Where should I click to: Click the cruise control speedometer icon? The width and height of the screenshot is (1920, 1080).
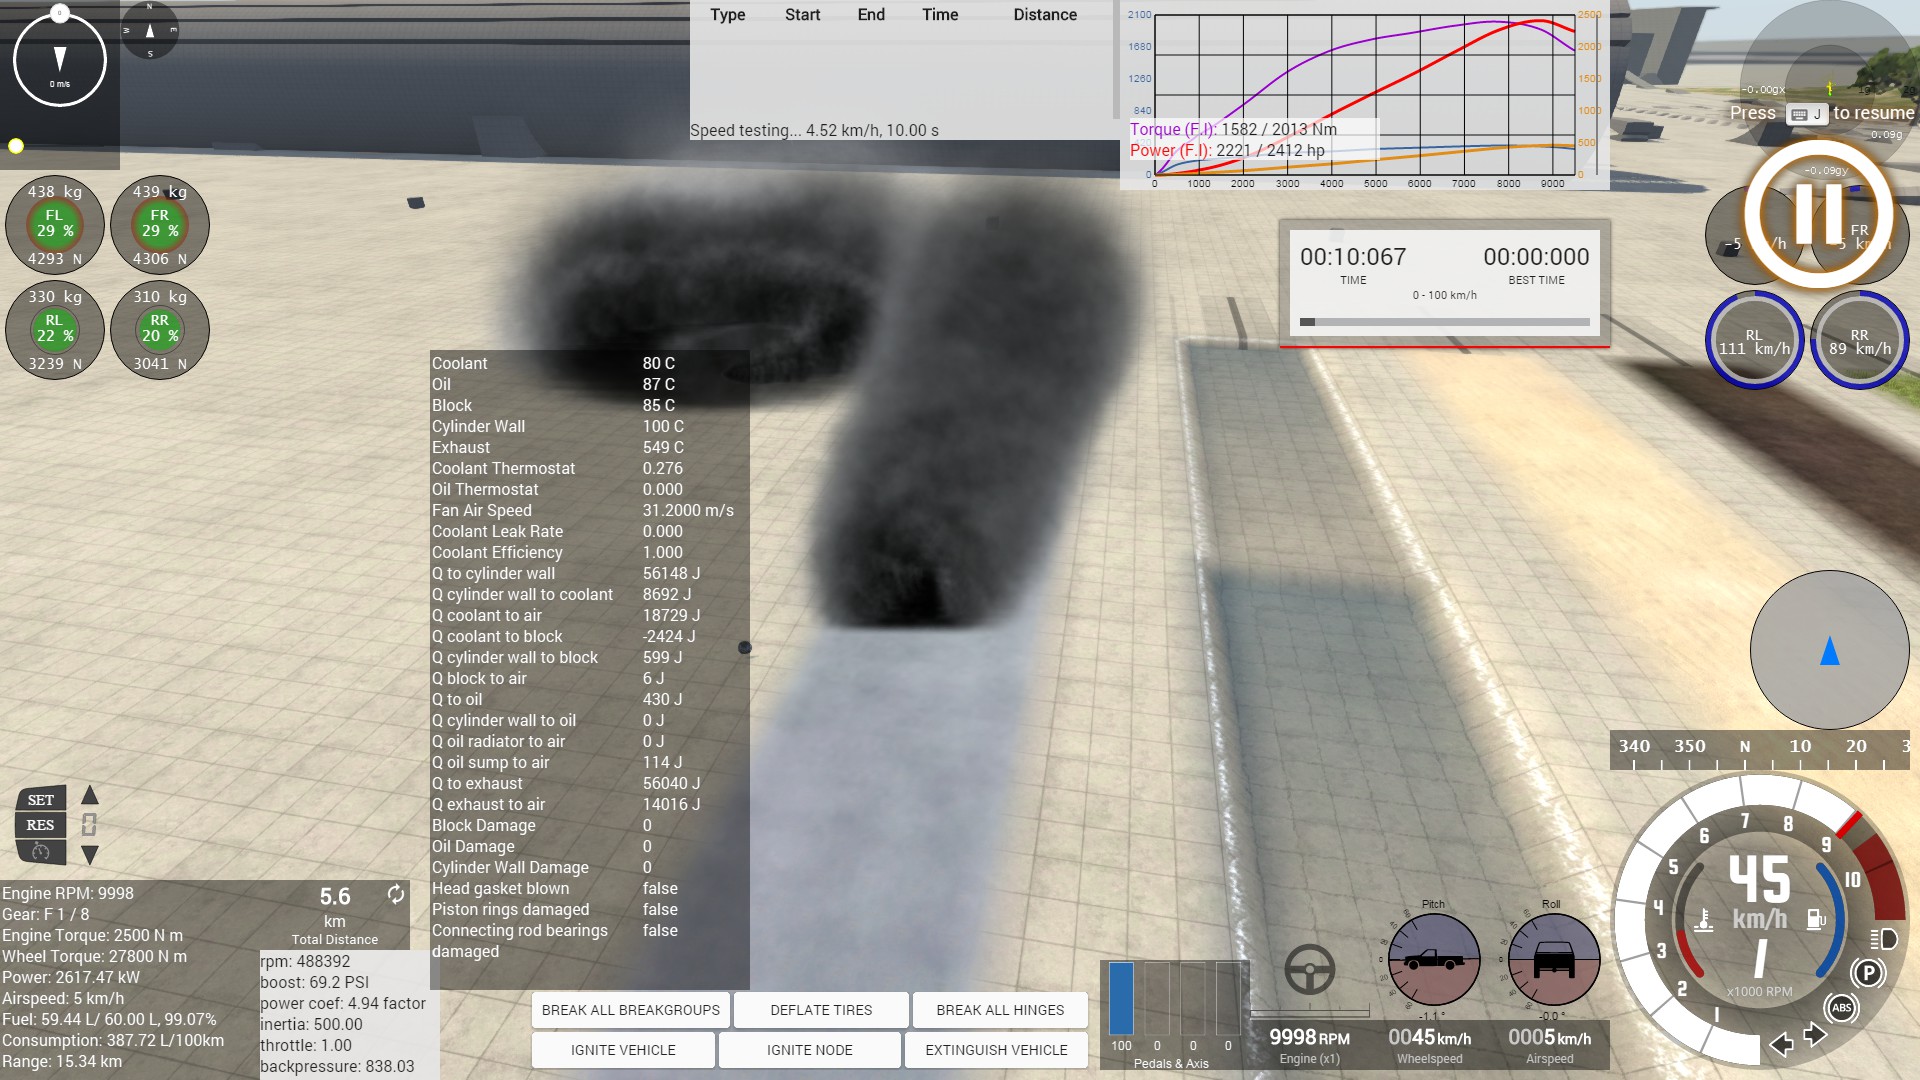click(x=41, y=852)
